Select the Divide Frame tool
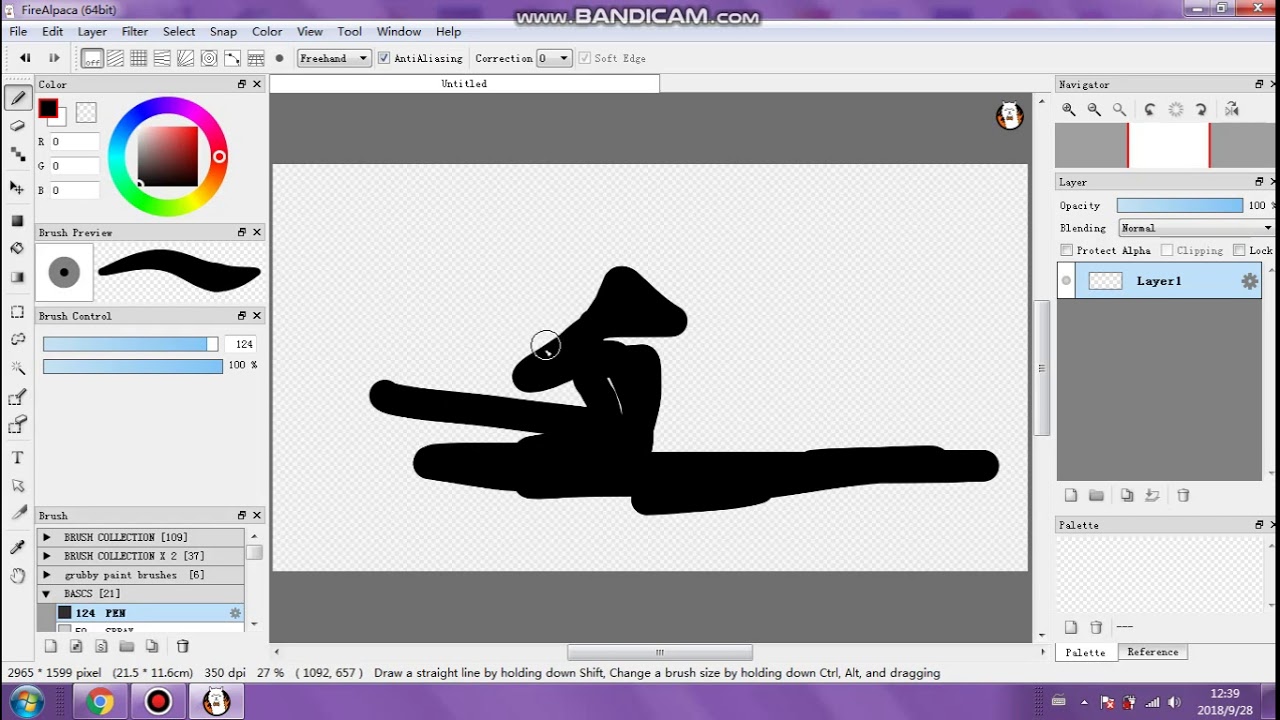The image size is (1280, 720). [x=17, y=514]
